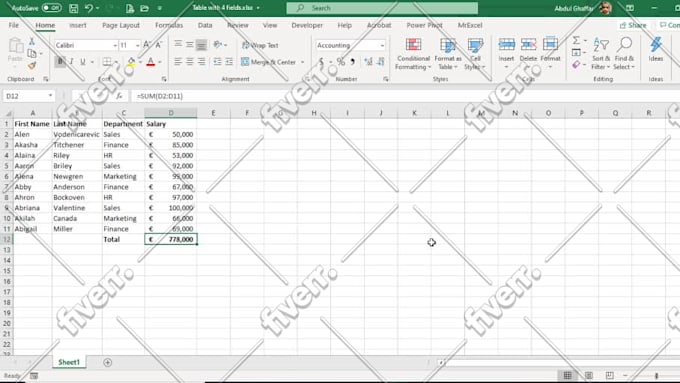Click Increase Font Size icon
This screenshot has width=680, height=383.
(x=147, y=45)
